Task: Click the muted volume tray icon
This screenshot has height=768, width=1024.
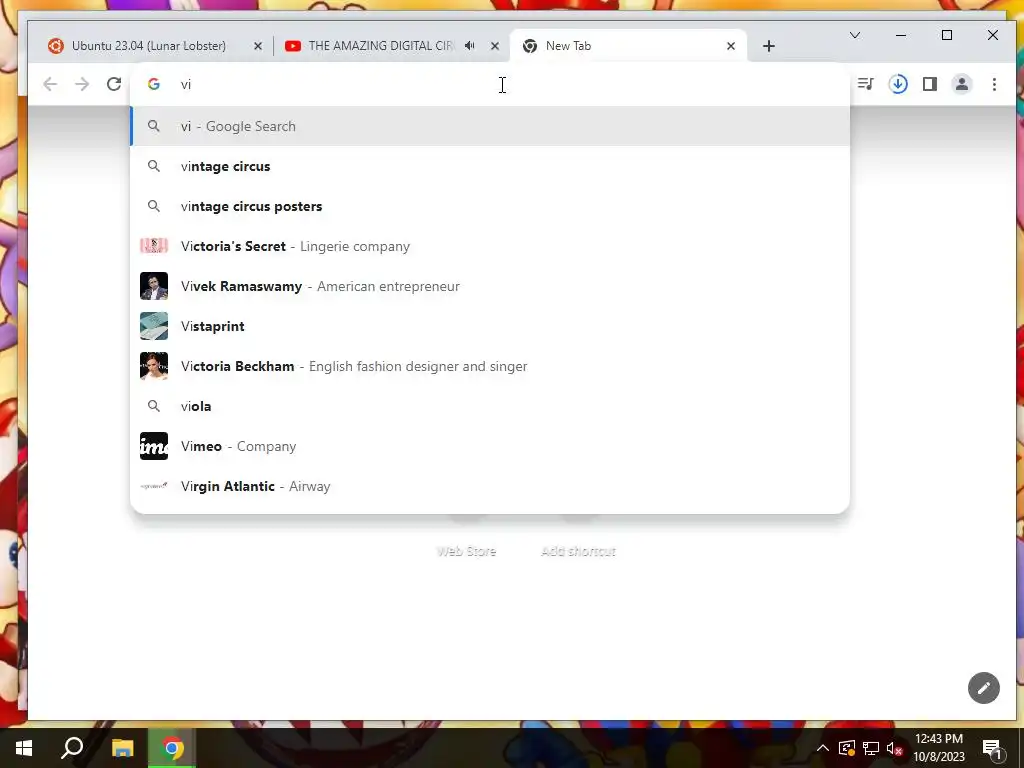Action: point(895,748)
